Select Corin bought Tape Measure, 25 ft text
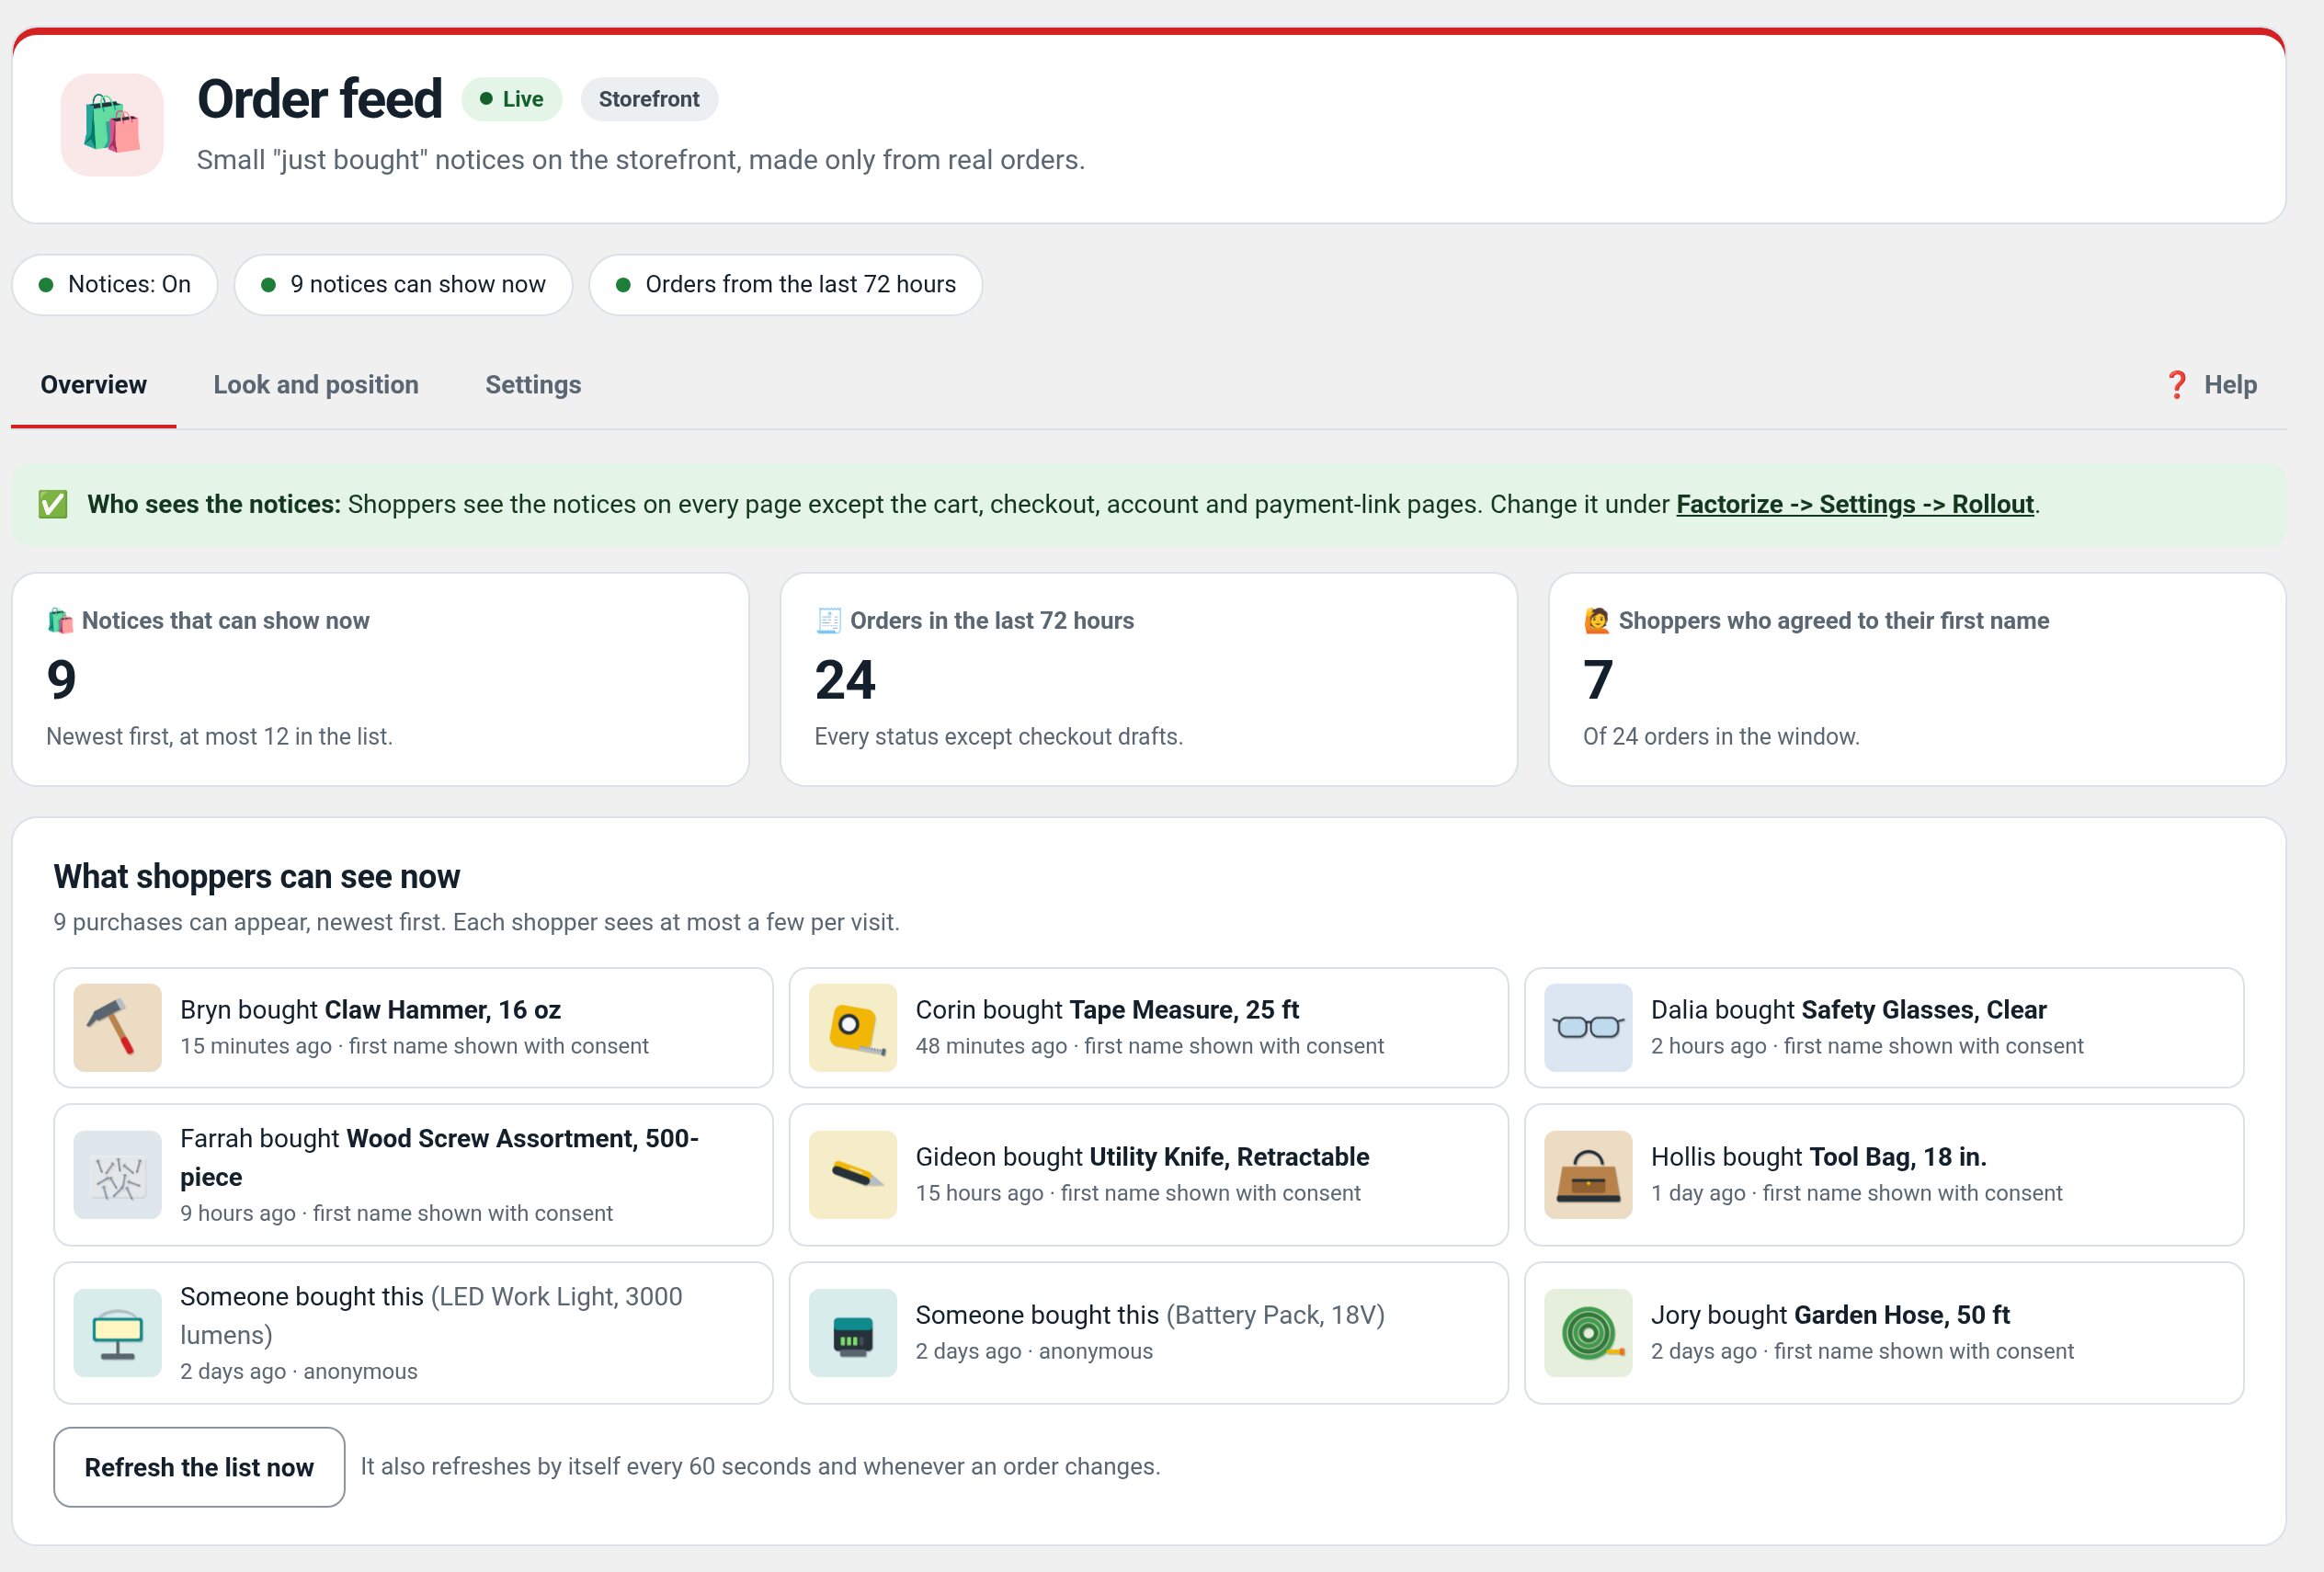Viewport: 2324px width, 1572px height. coord(1107,1010)
